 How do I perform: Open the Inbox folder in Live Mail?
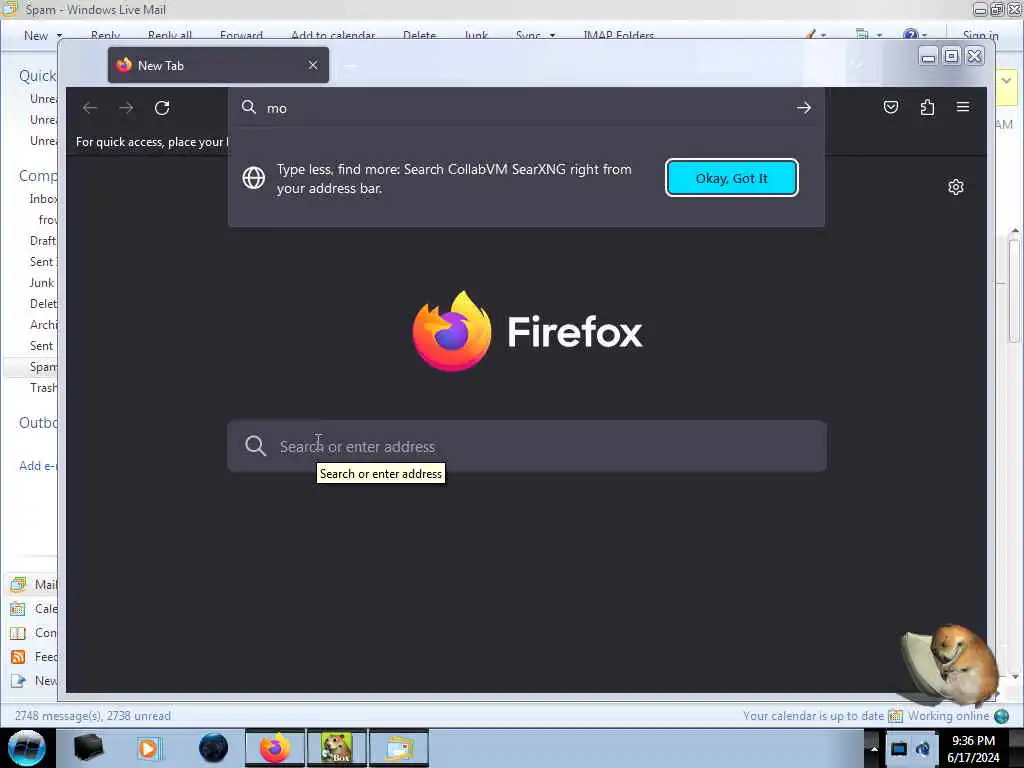43,199
